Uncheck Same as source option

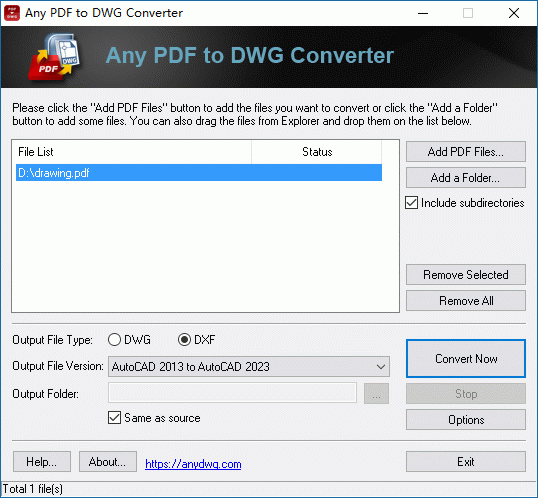click(114, 418)
